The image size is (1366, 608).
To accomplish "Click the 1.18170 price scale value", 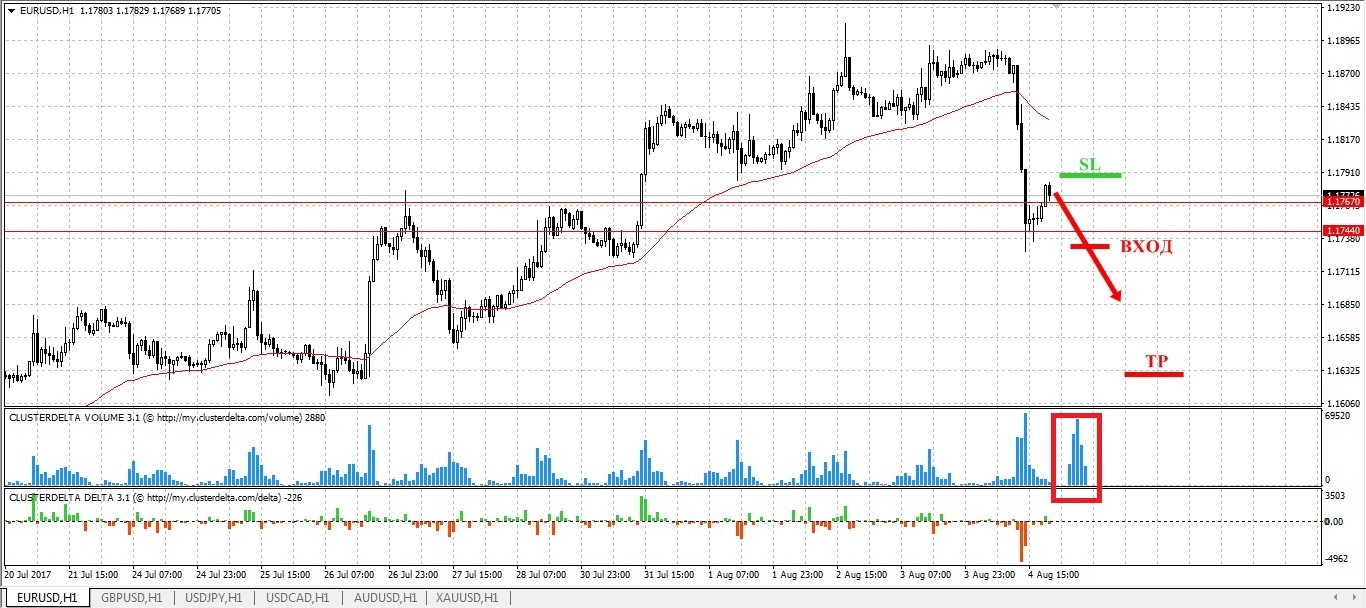I will click(1342, 140).
